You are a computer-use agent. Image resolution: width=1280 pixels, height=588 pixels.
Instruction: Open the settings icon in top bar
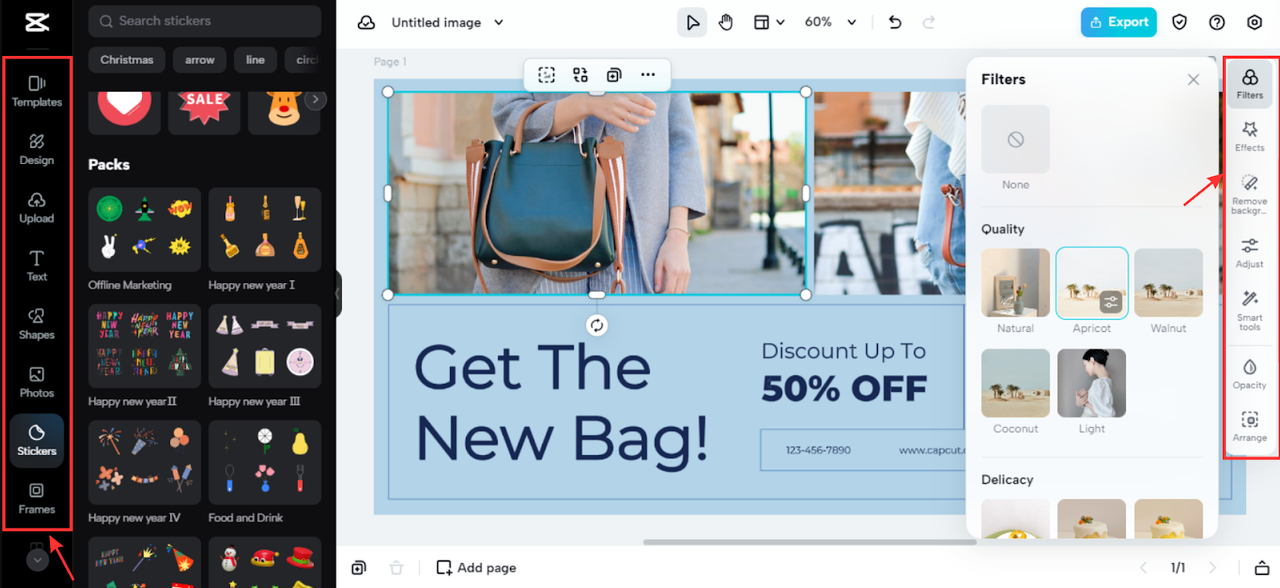[x=1255, y=22]
